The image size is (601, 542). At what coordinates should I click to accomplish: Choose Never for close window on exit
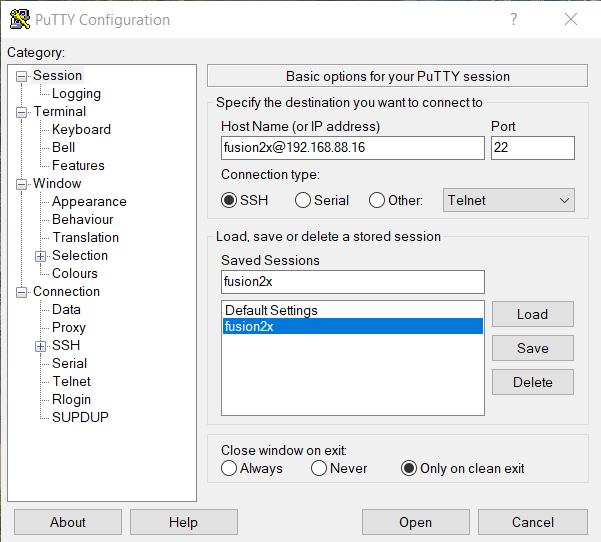point(319,468)
